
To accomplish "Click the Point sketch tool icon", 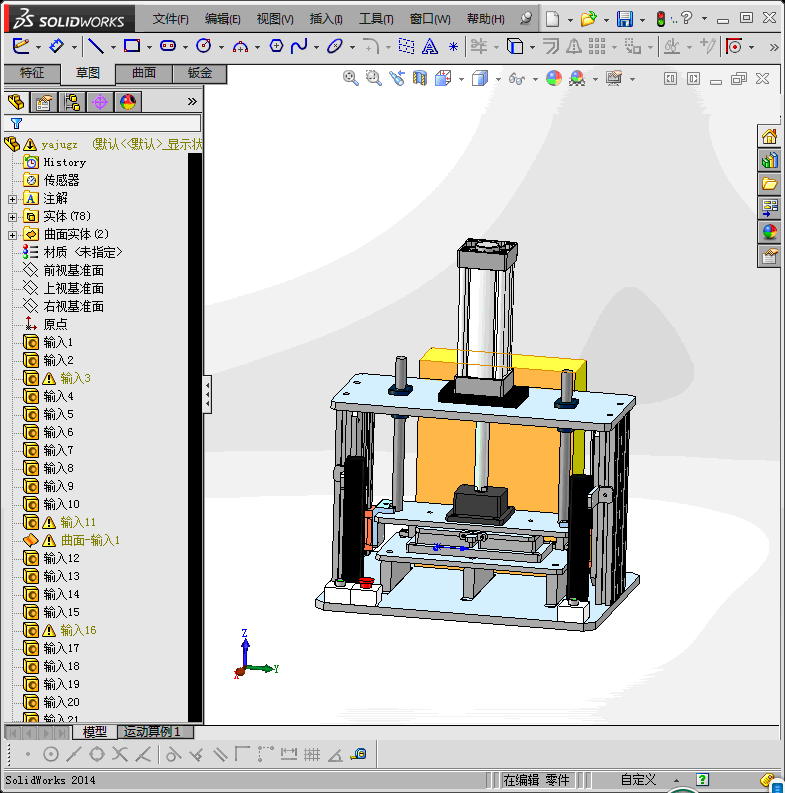I will 453,47.
